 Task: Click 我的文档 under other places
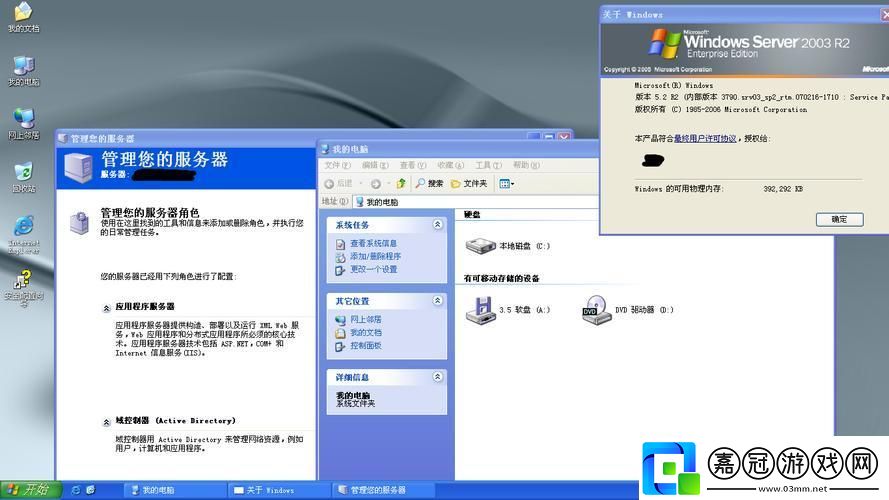365,333
